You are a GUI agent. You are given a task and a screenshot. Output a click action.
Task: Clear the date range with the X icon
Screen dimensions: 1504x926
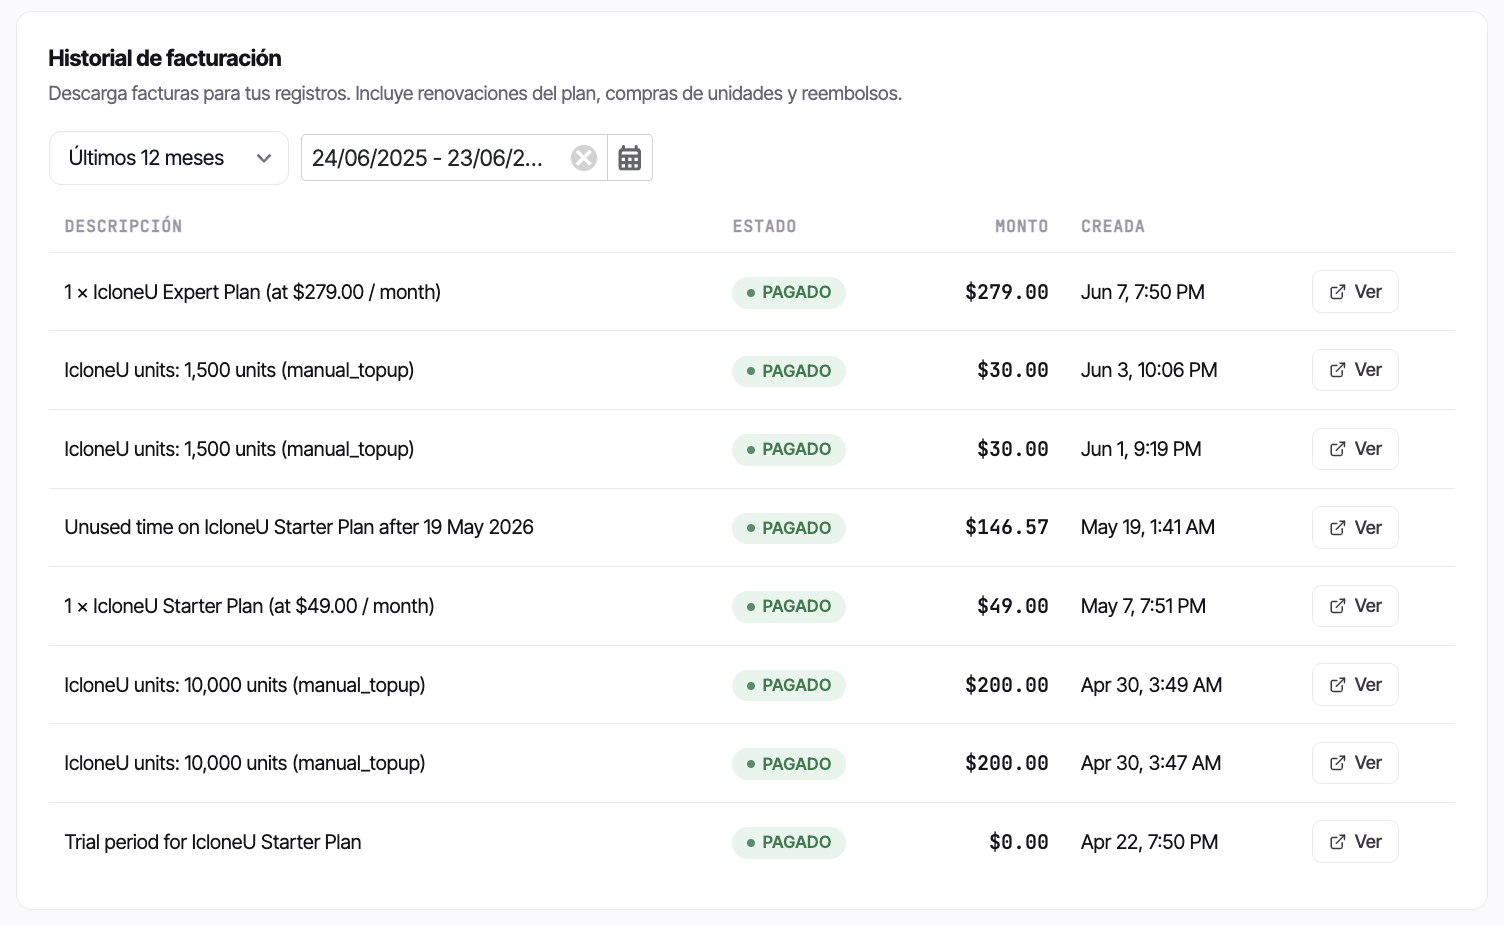[584, 158]
